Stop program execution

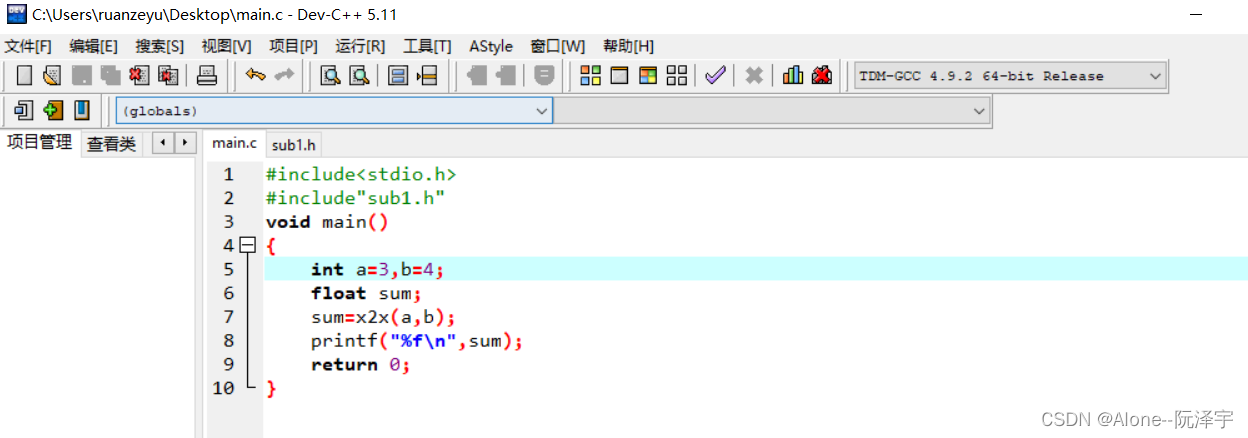click(x=754, y=76)
